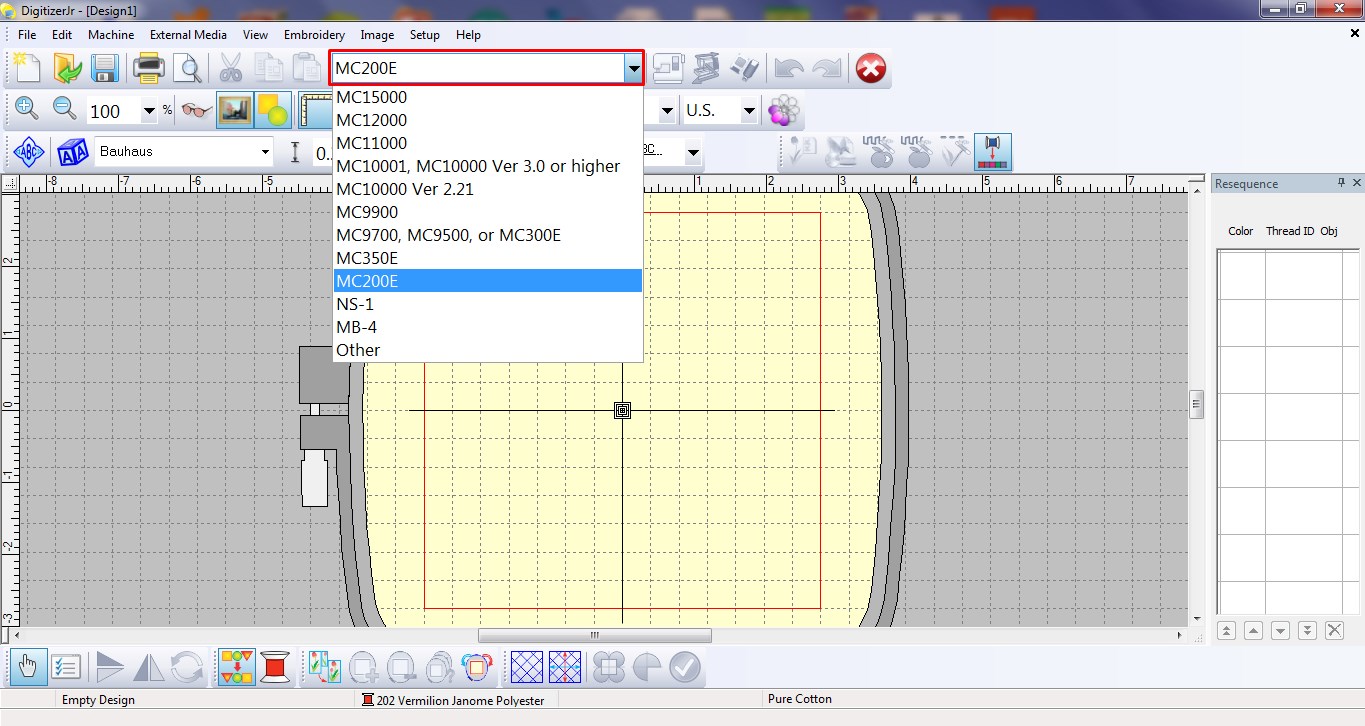Open the View menu
This screenshot has width=1365, height=726.
[x=255, y=34]
